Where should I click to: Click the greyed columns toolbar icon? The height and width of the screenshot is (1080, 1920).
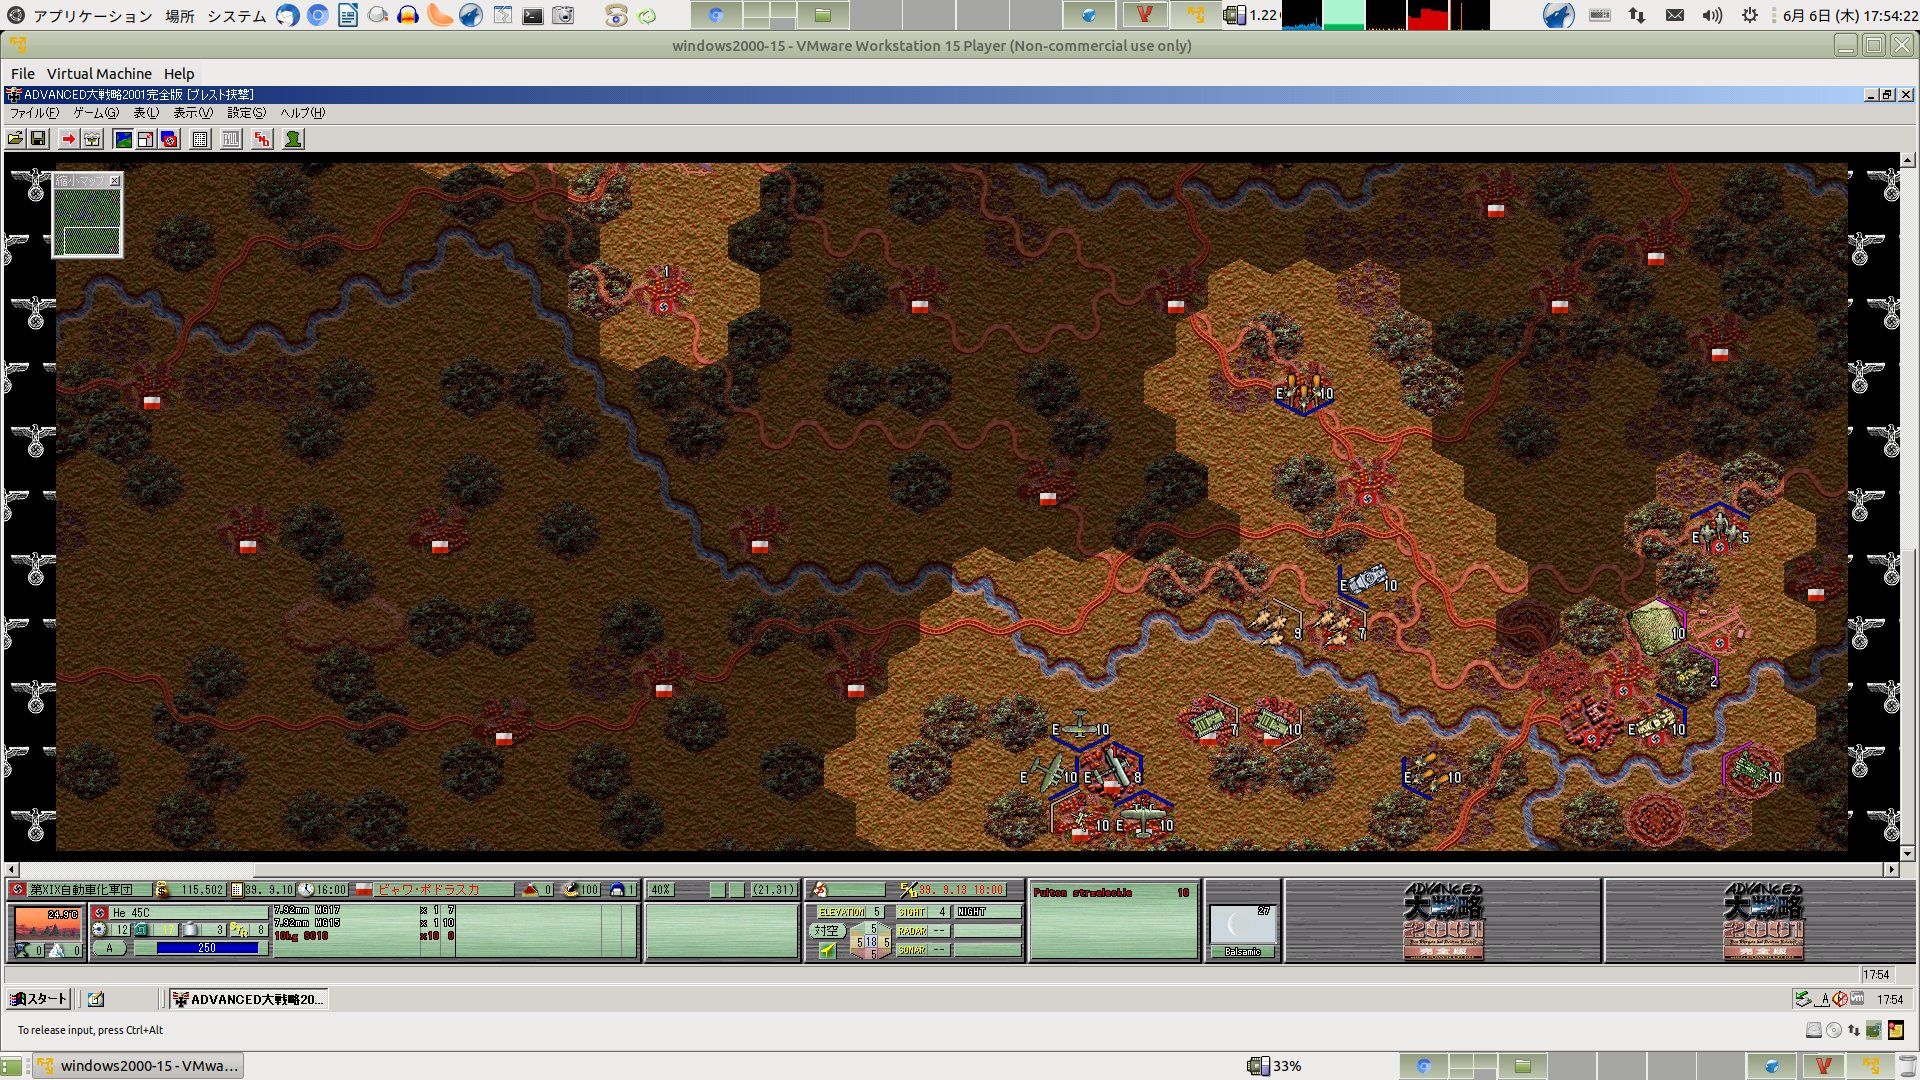pyautogui.click(x=231, y=139)
